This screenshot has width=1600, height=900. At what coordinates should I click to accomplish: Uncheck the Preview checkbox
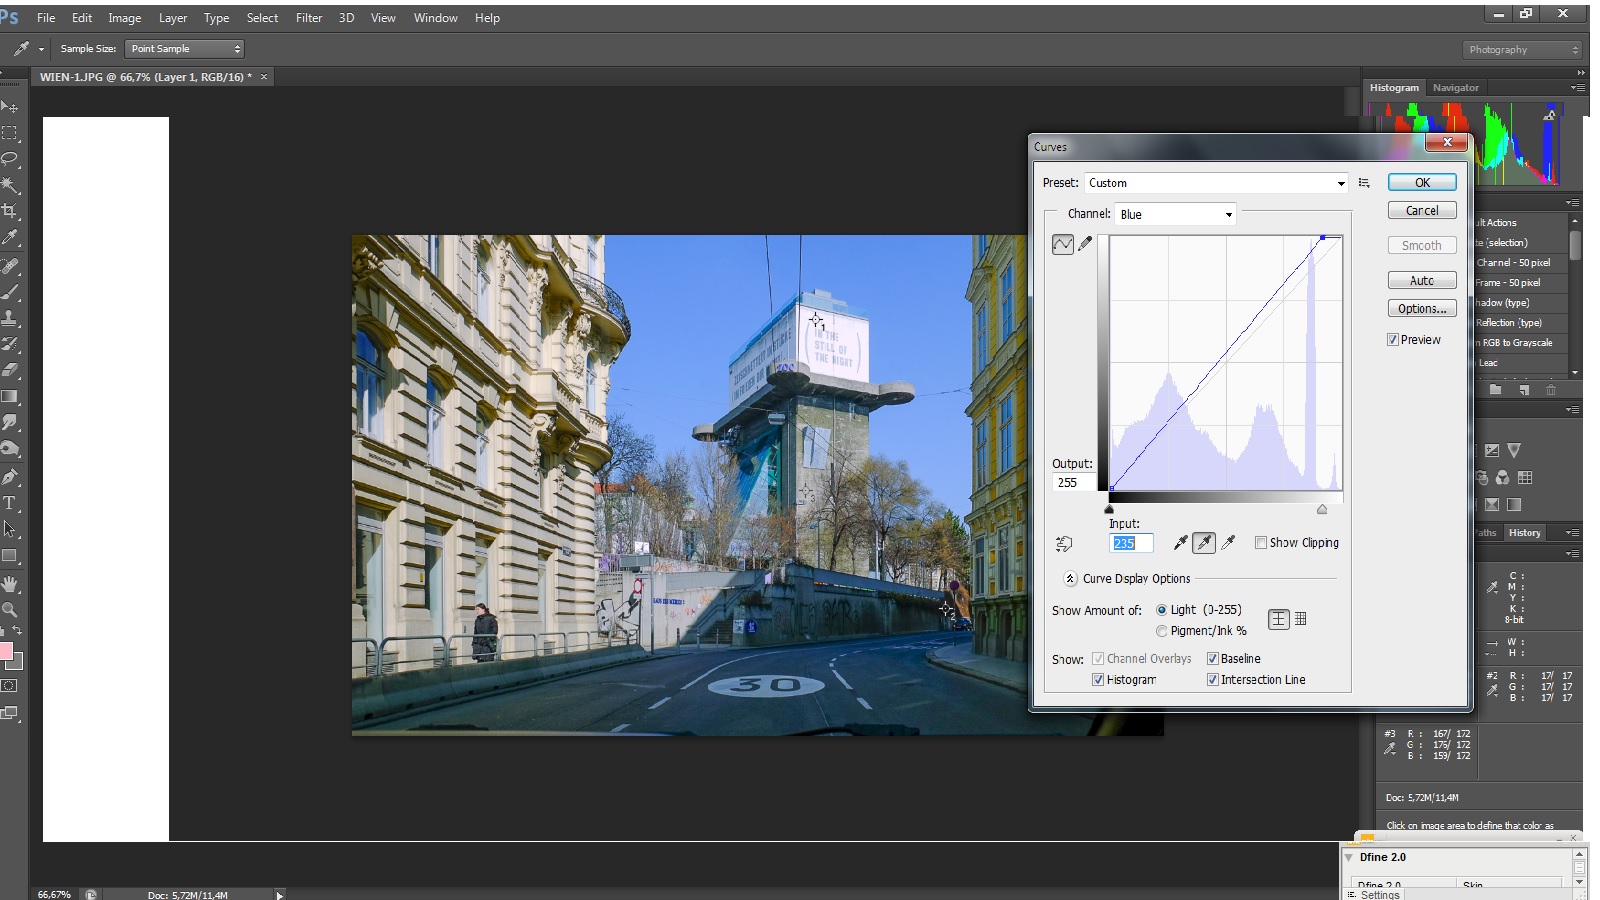[x=1393, y=340]
